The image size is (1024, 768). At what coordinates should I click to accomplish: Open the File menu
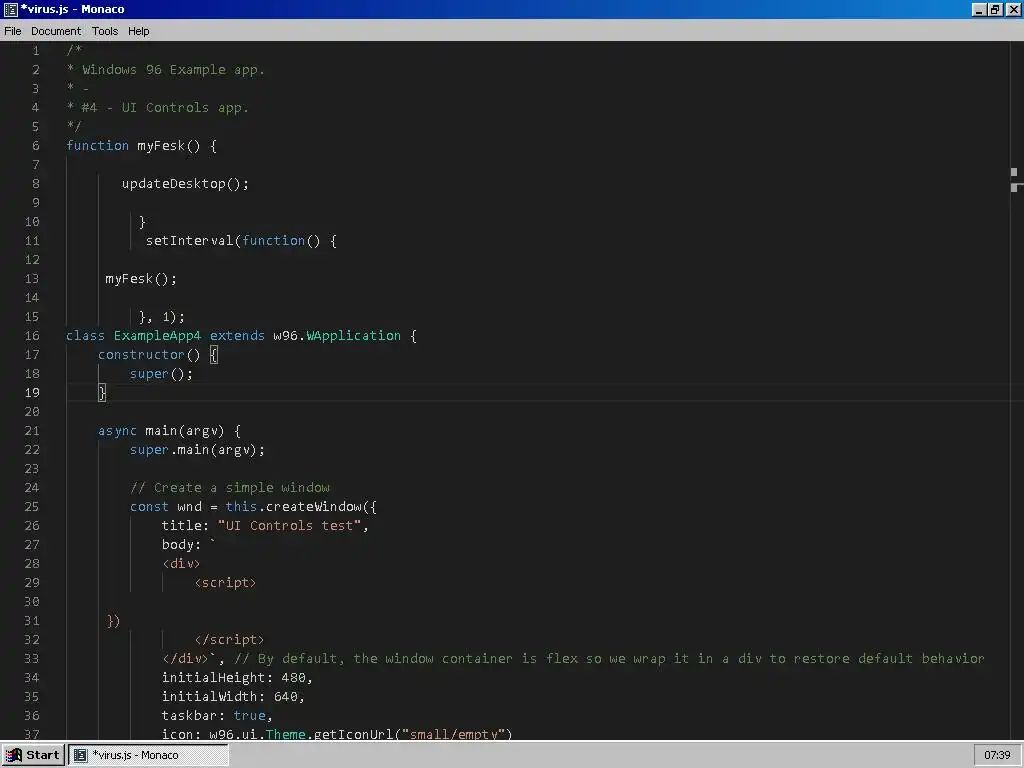(12, 31)
